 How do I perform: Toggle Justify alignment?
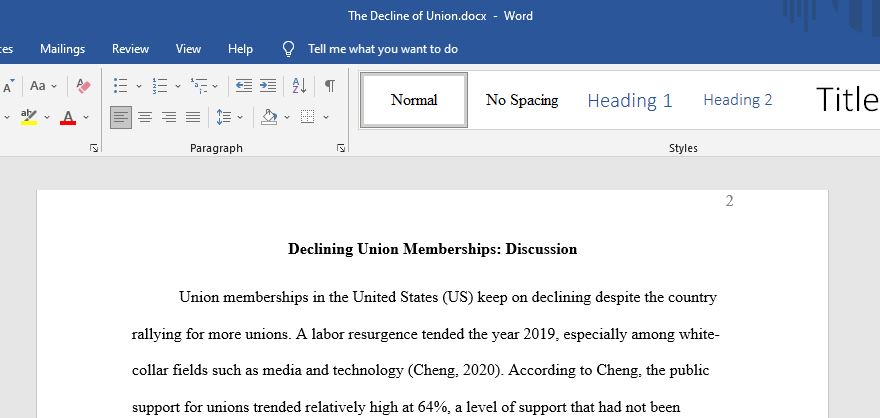tap(193, 117)
